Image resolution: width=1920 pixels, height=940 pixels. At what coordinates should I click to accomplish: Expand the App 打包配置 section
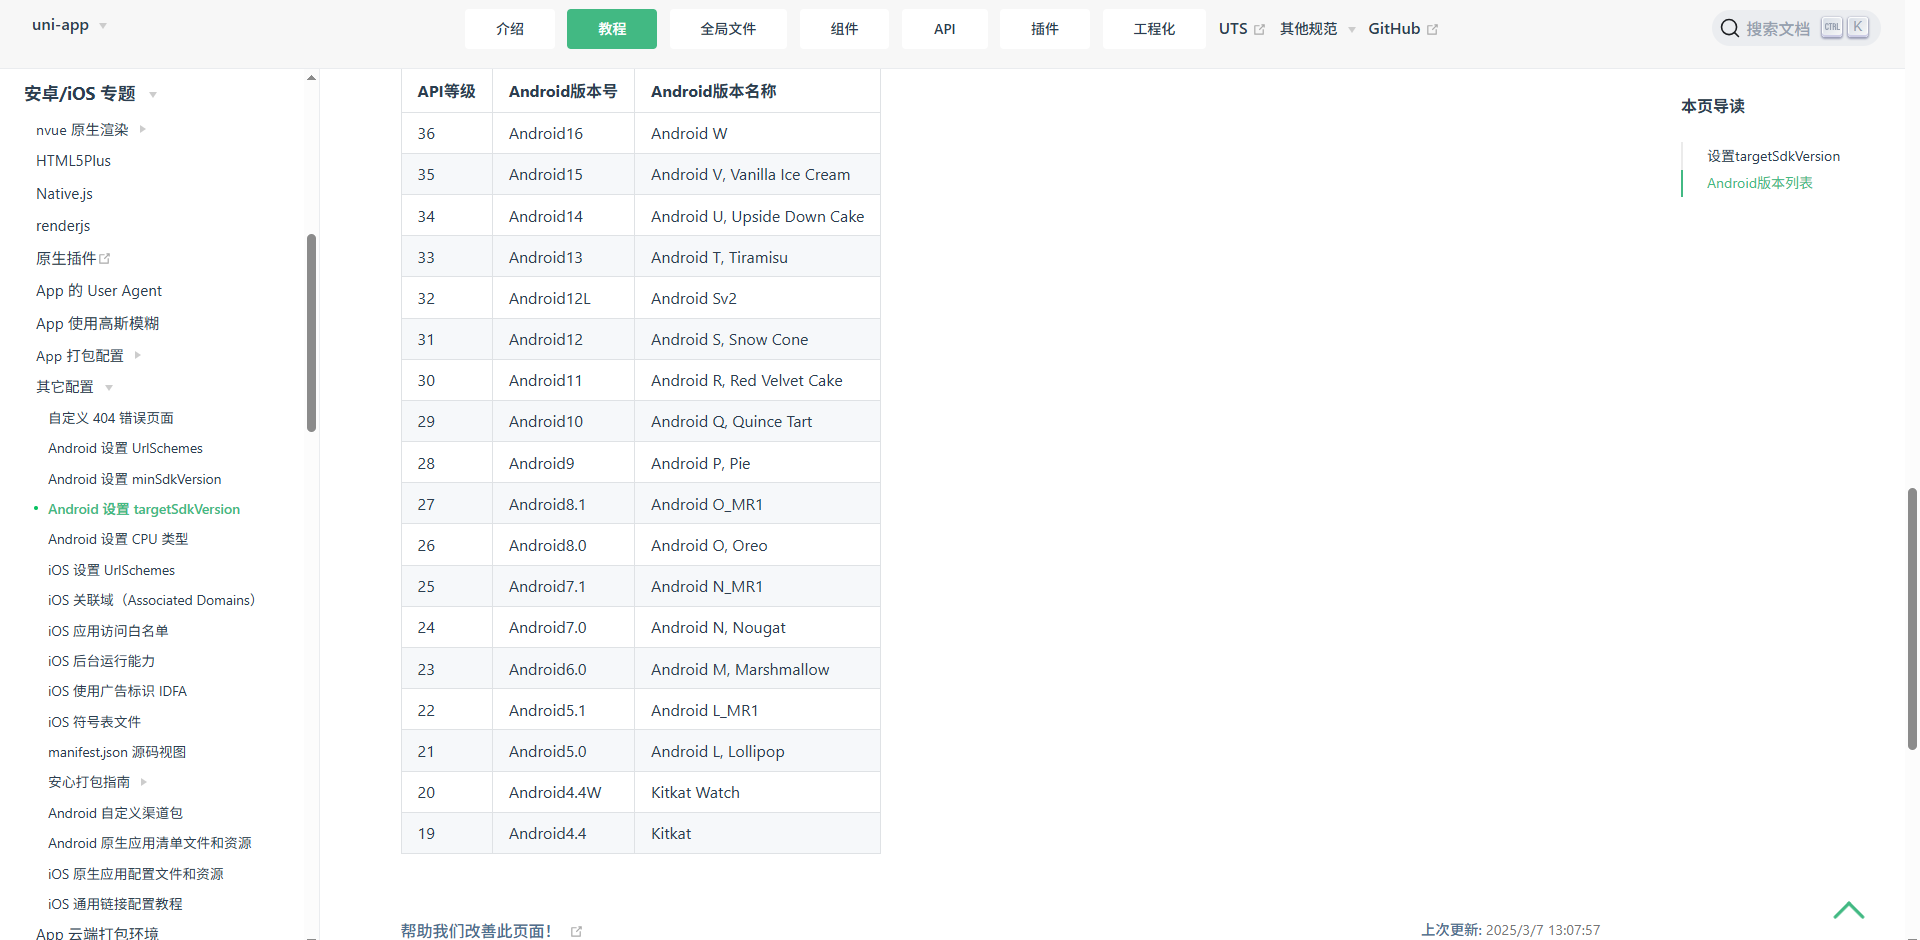tap(138, 355)
